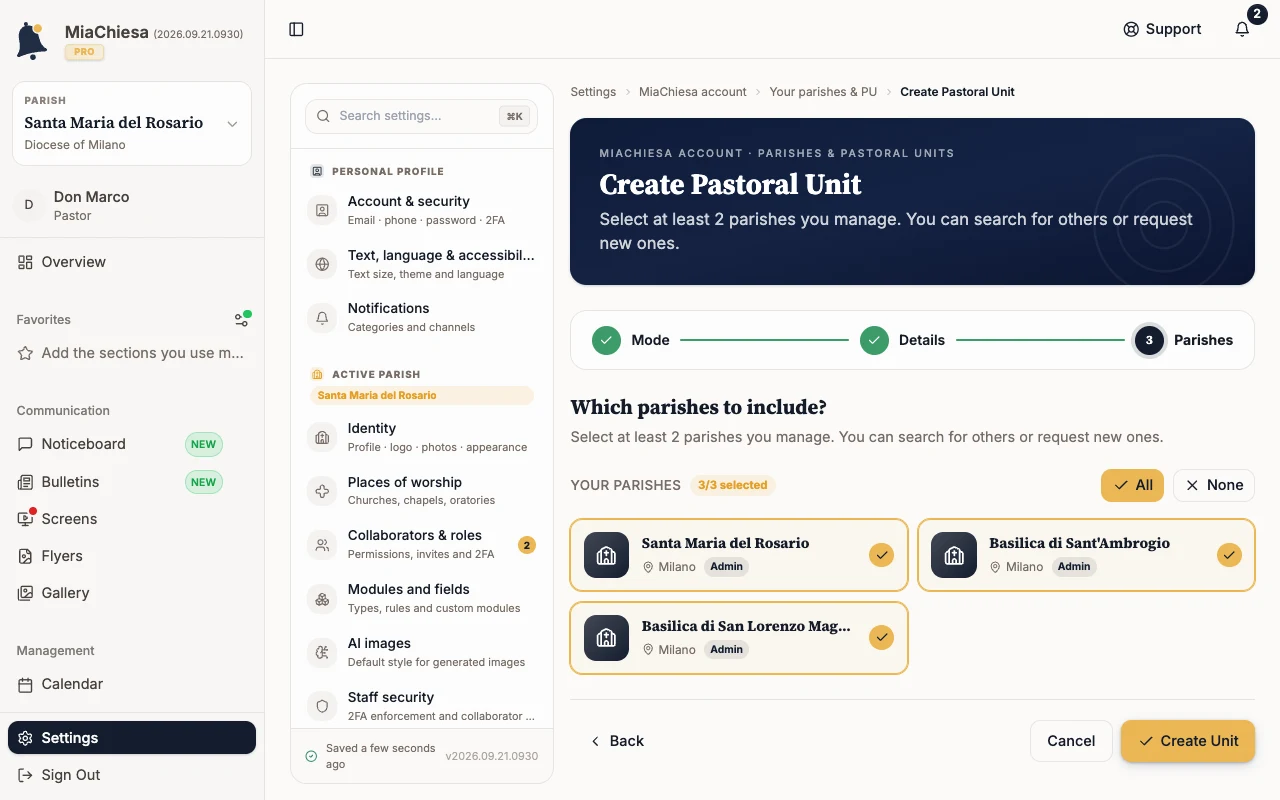
Task: Click the MiaChiesa bell logo
Action: click(x=32, y=40)
